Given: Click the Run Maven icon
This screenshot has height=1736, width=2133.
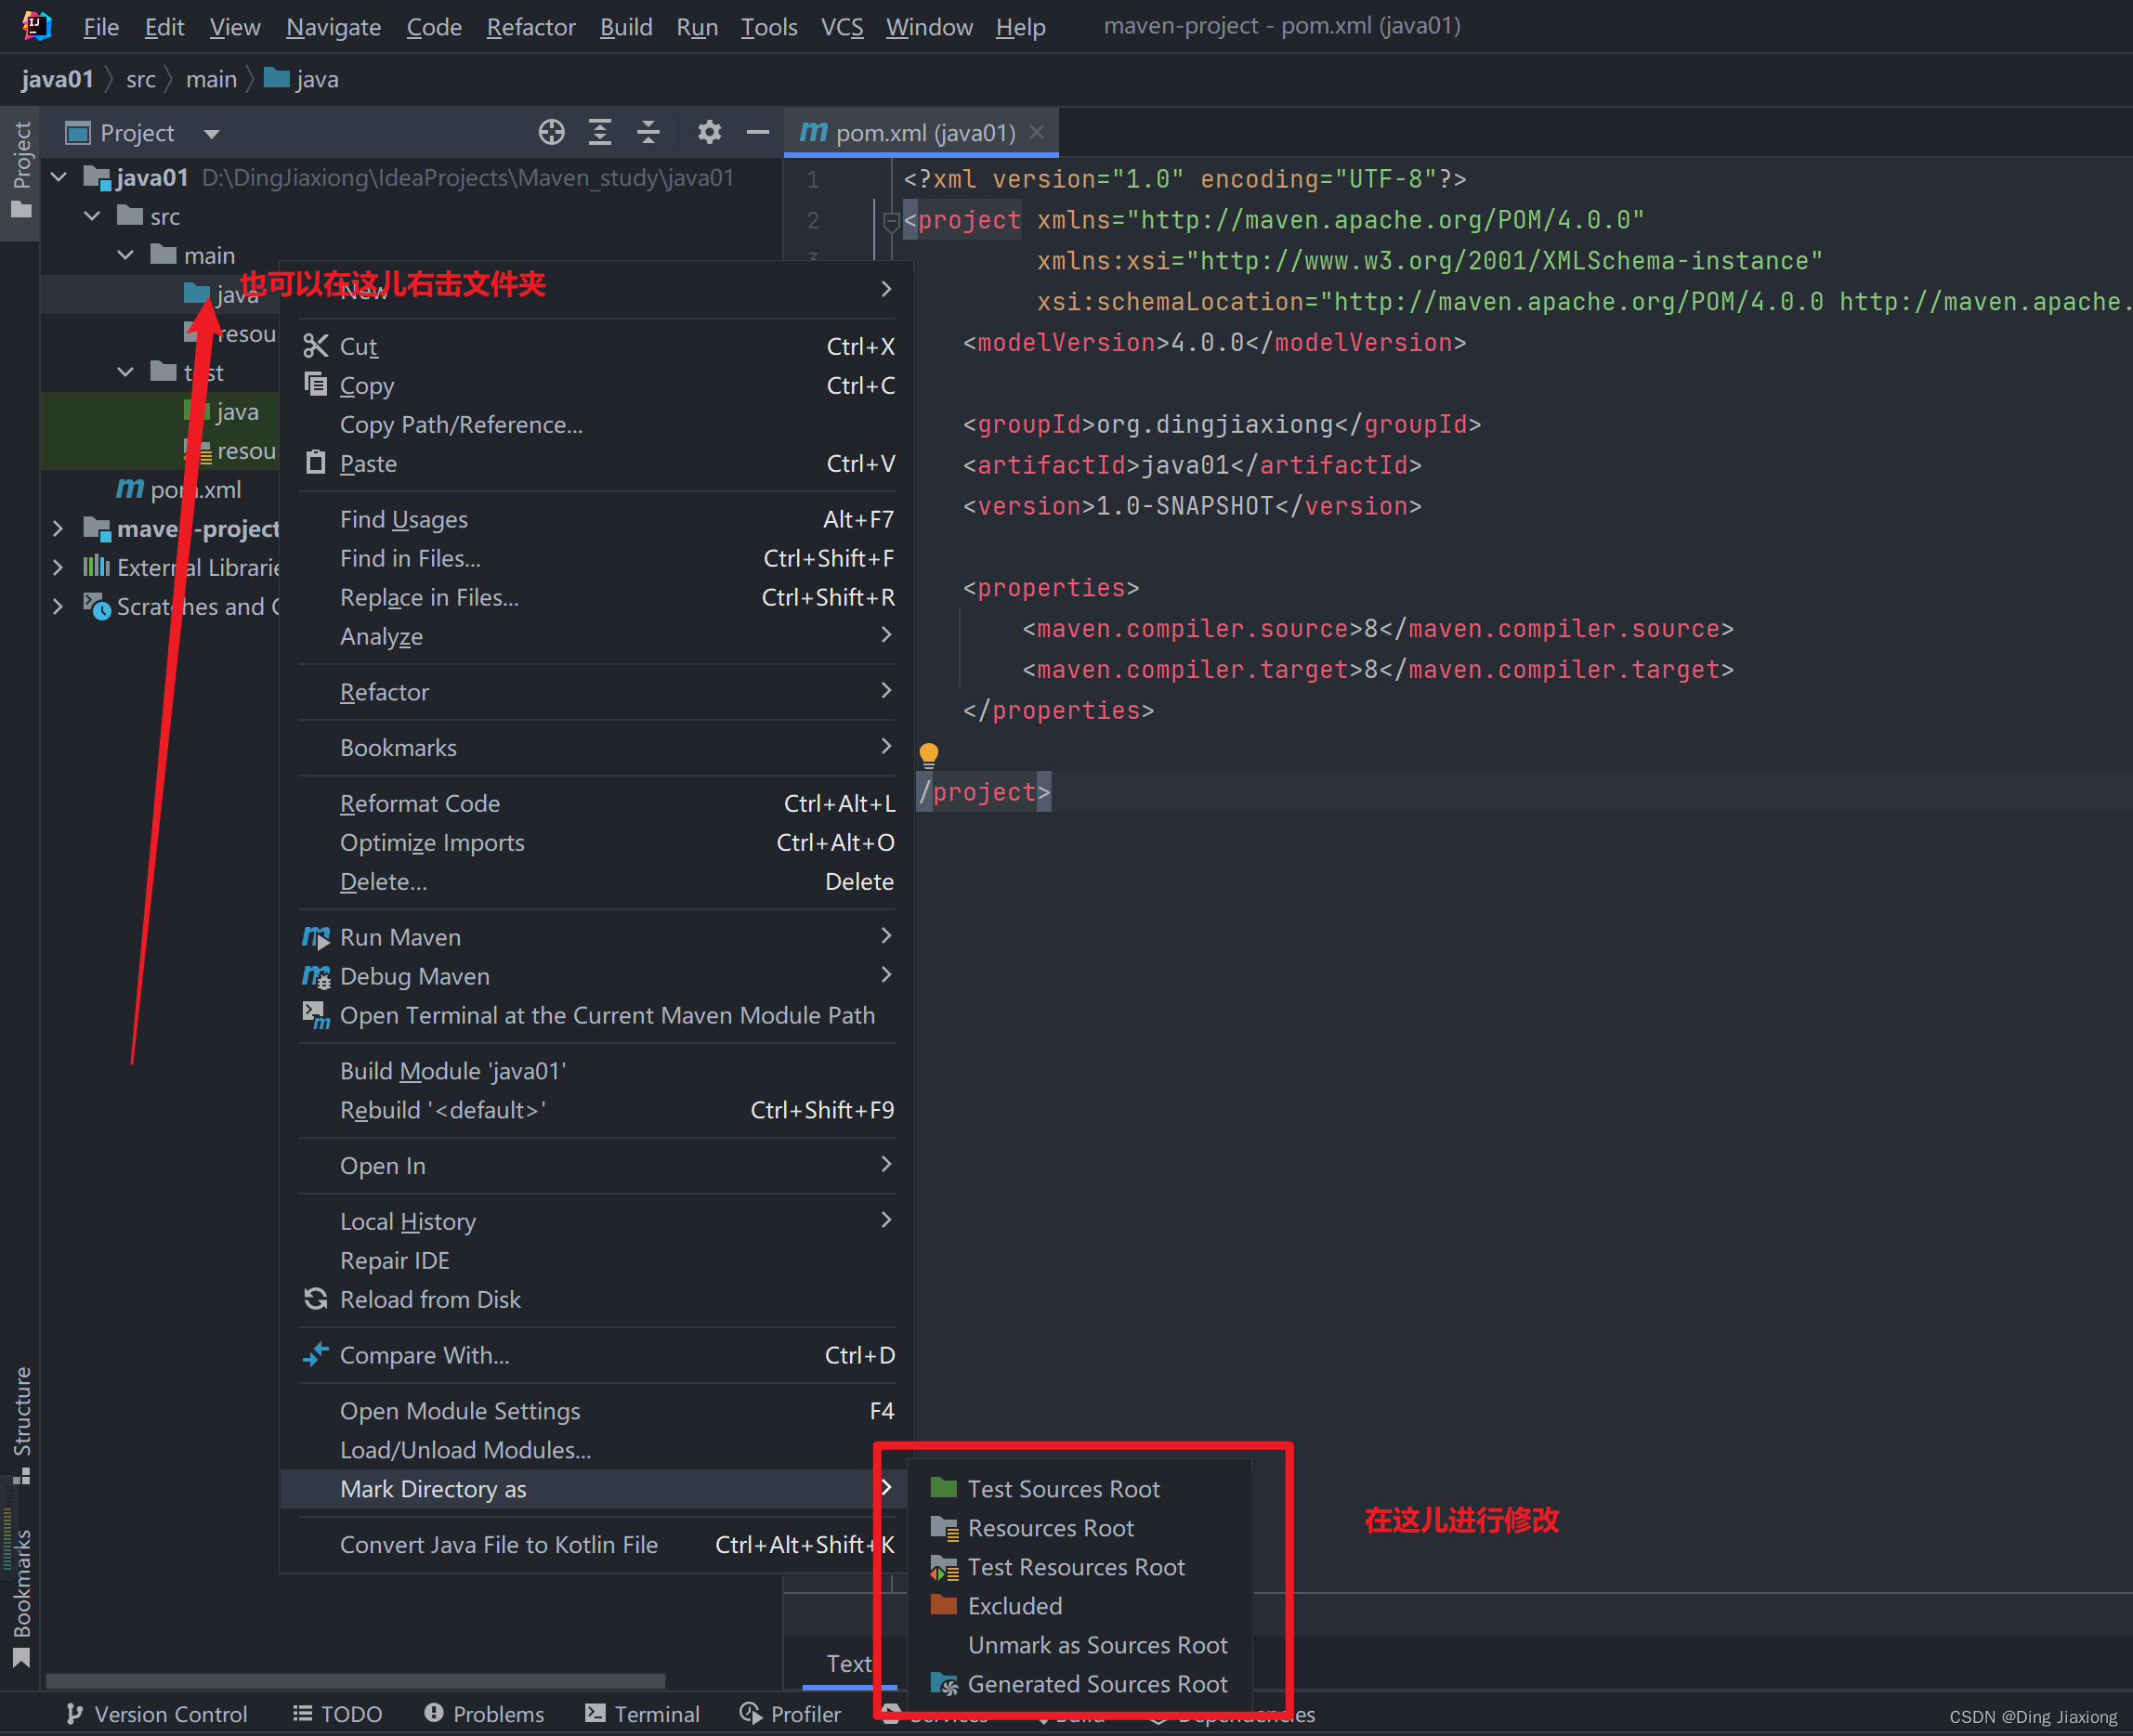Looking at the screenshot, I should [x=315, y=937].
